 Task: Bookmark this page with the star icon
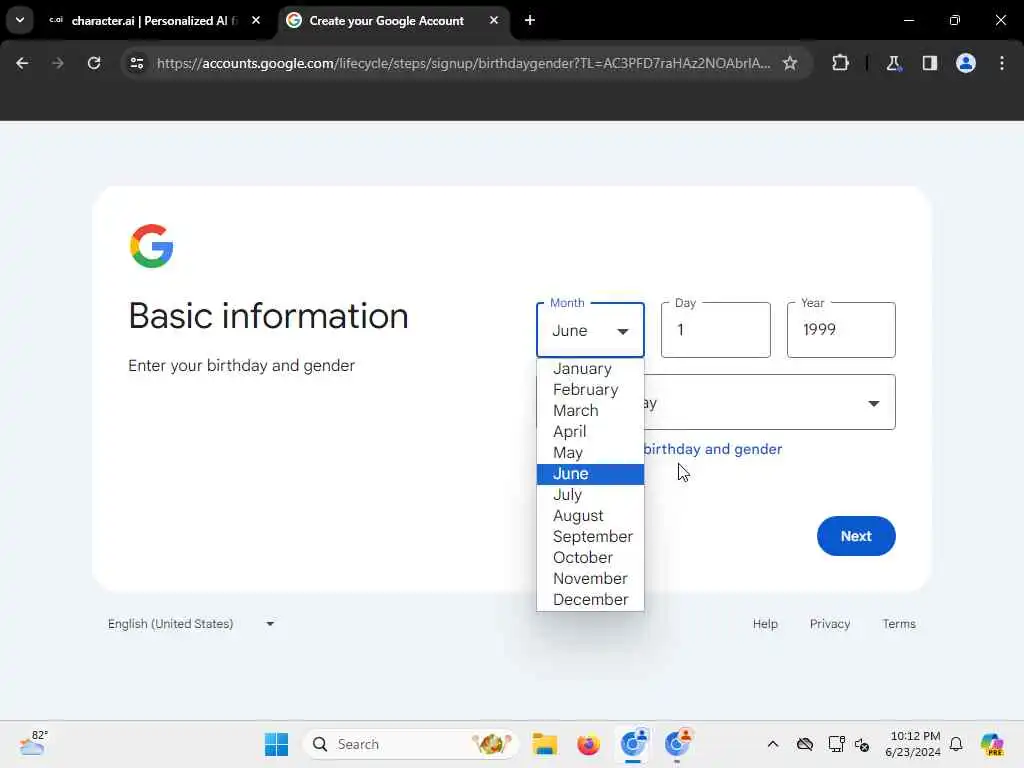tap(790, 63)
